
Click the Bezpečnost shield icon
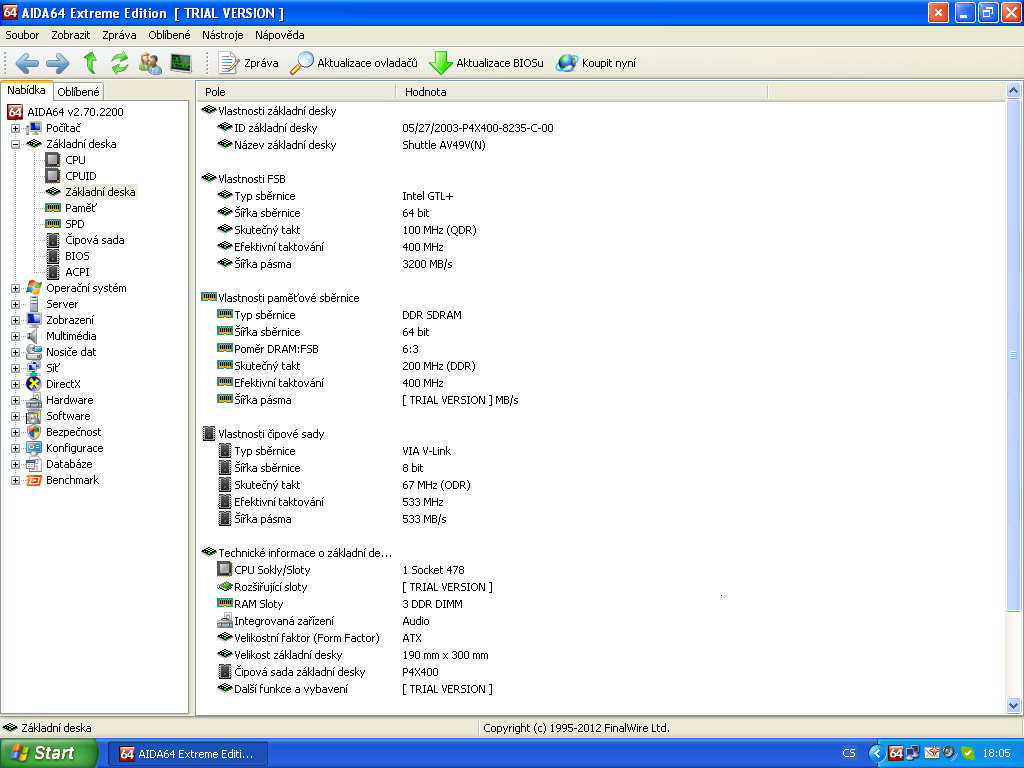34,432
